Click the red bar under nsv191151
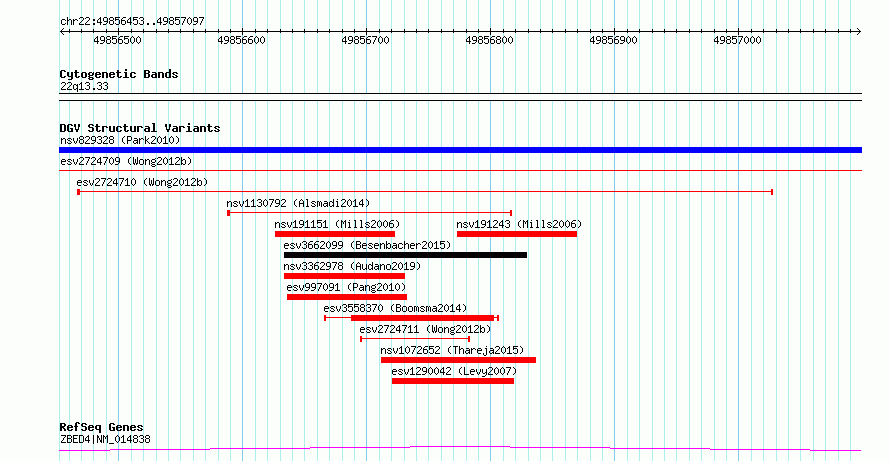890x461 pixels. point(335,234)
